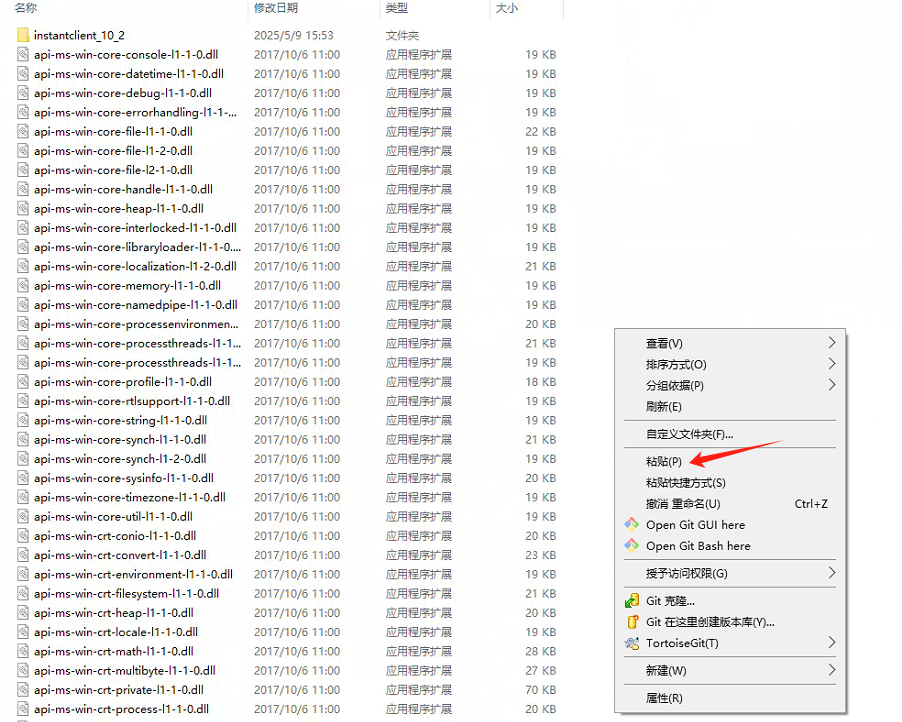Viewport: 902px width, 722px height.
Task: Select file name api-ms-win-core-synch-l1-2-0.dll
Action: (x=120, y=459)
